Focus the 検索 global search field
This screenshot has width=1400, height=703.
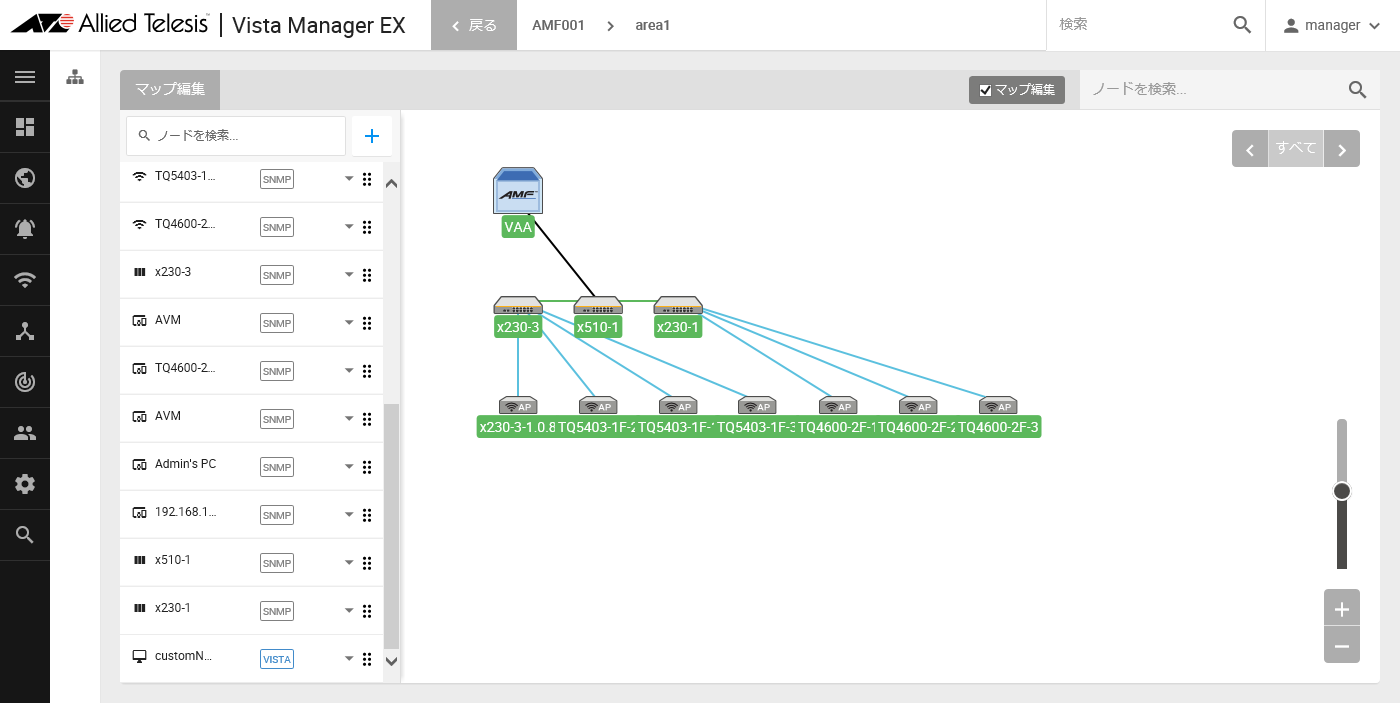(1138, 25)
